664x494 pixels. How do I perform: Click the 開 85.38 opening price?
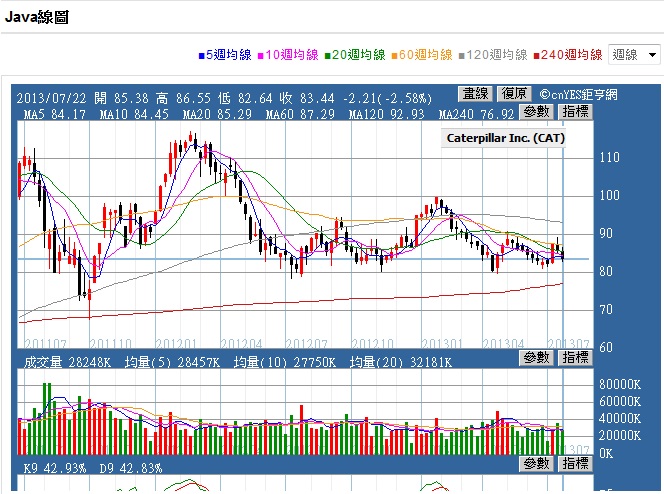tap(121, 99)
